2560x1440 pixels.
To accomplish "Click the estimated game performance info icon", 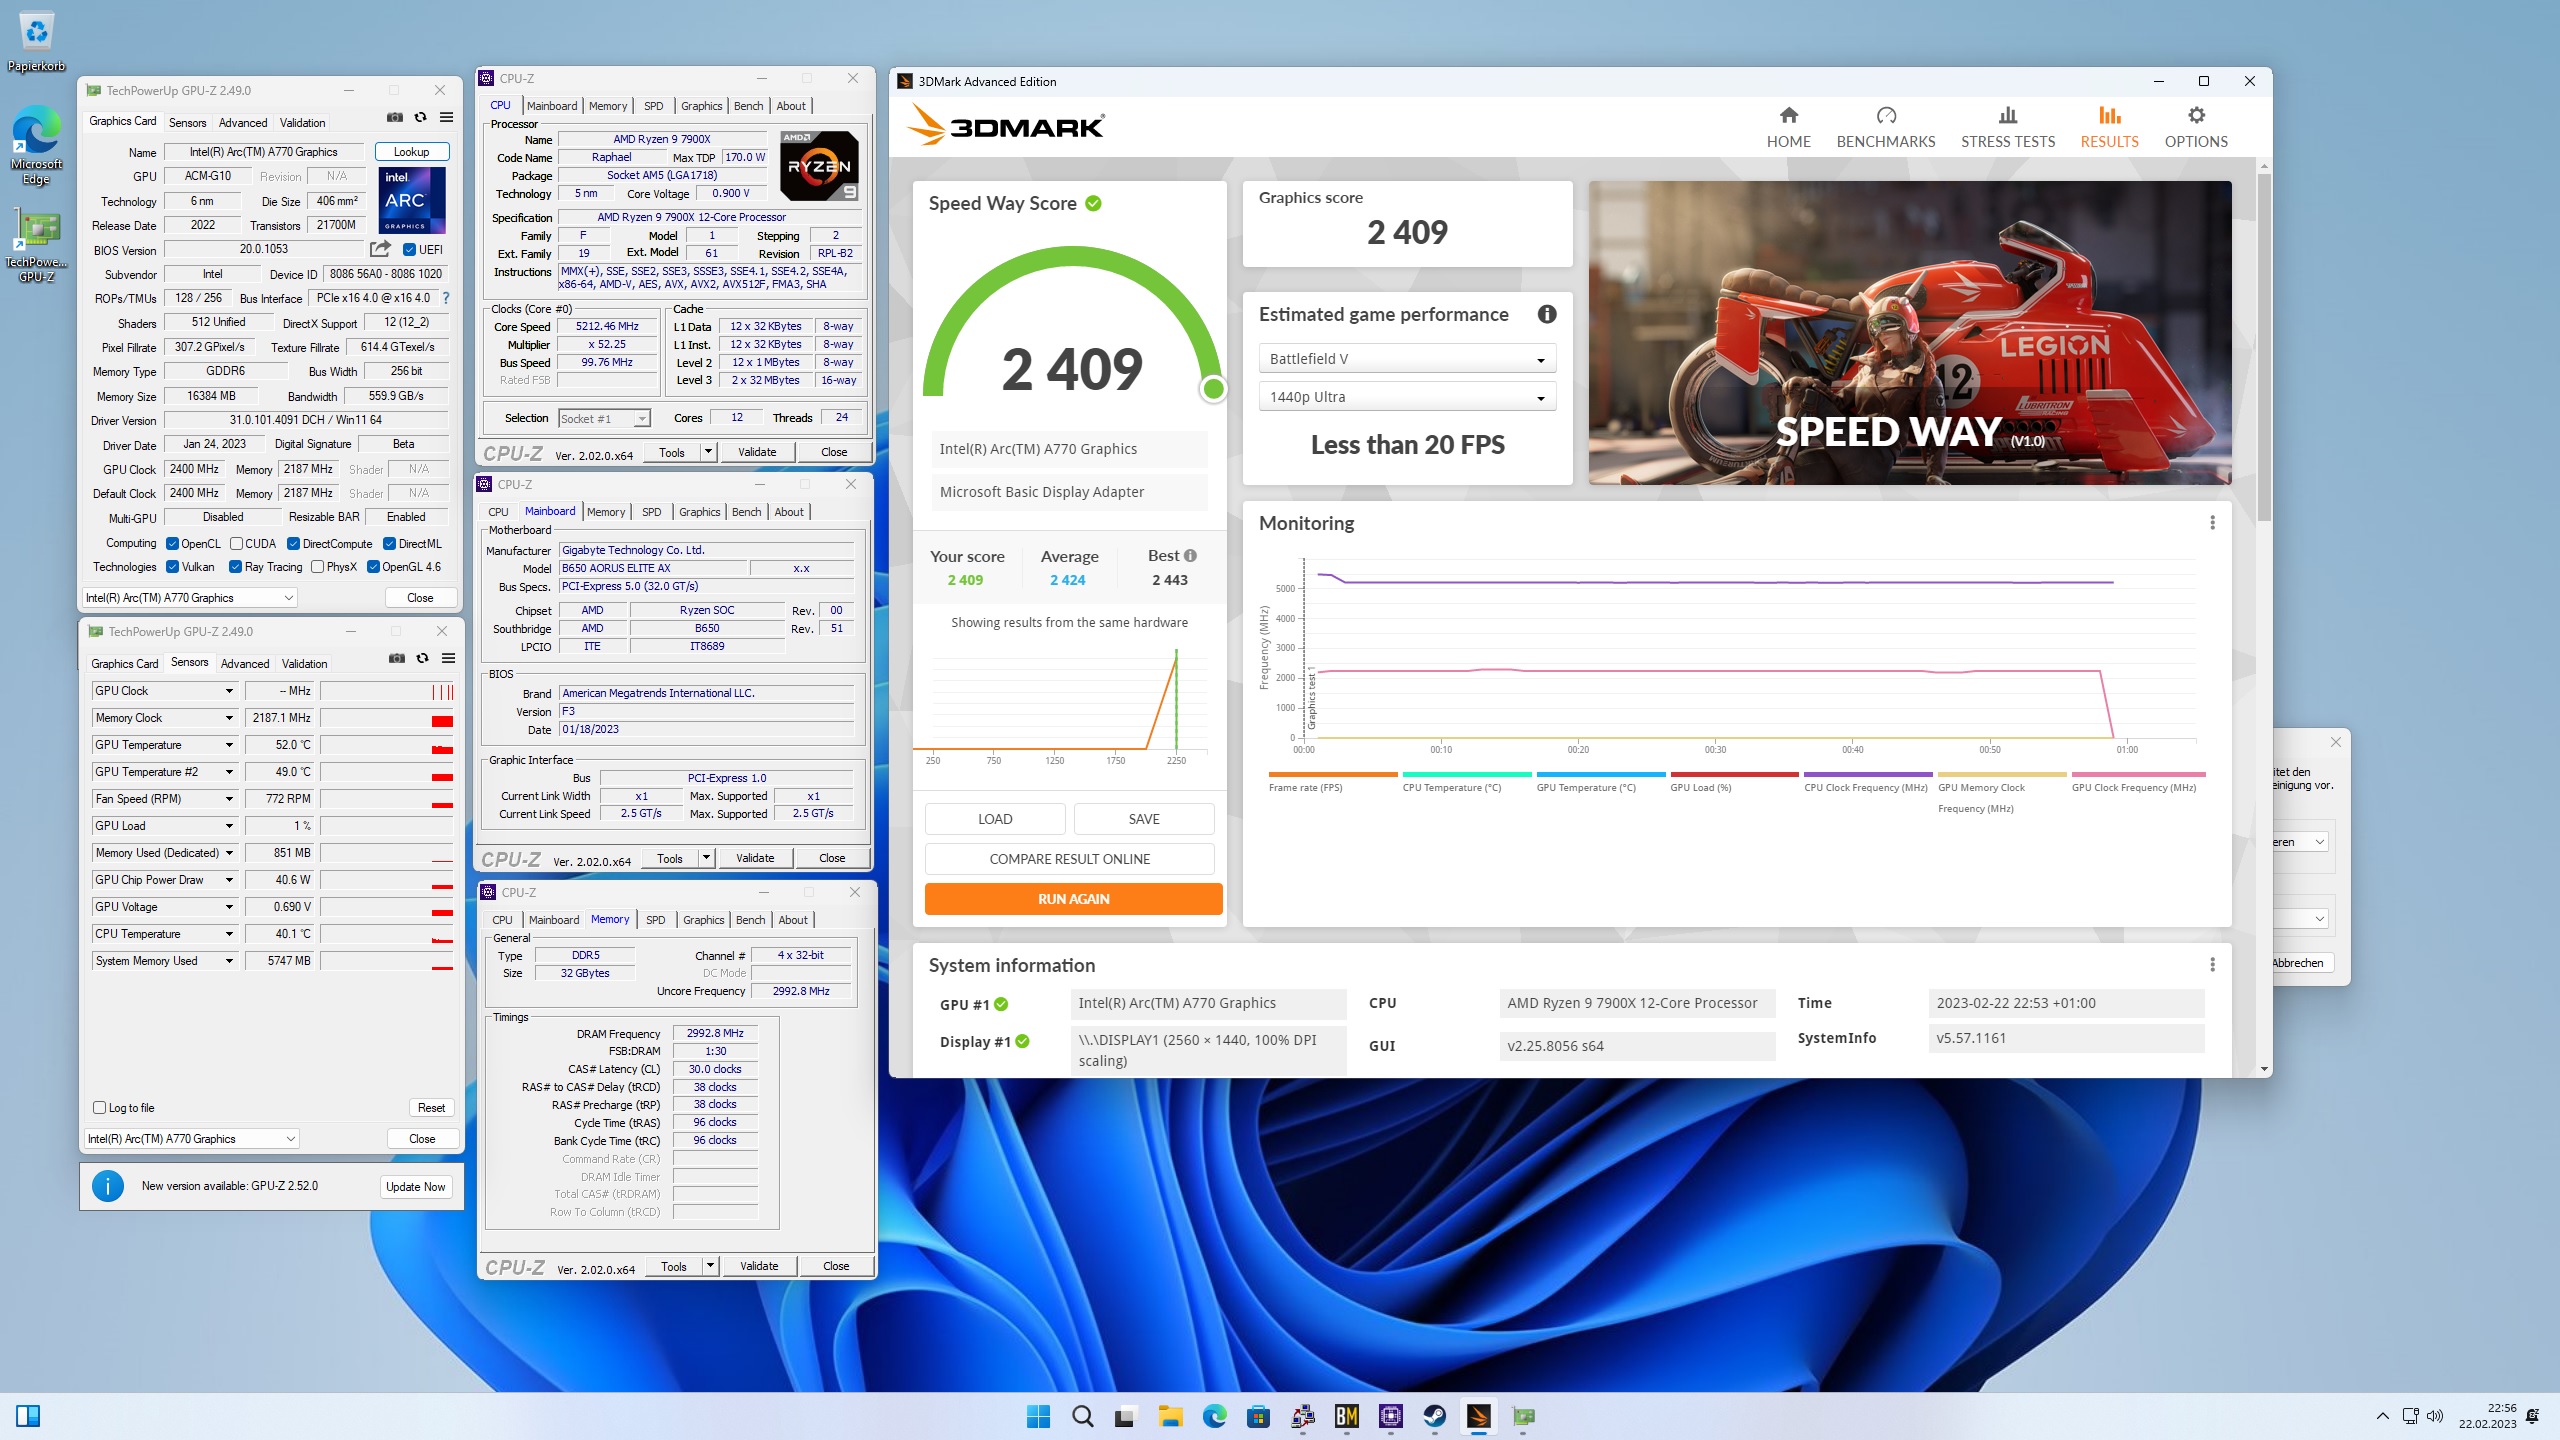I will pos(1547,314).
